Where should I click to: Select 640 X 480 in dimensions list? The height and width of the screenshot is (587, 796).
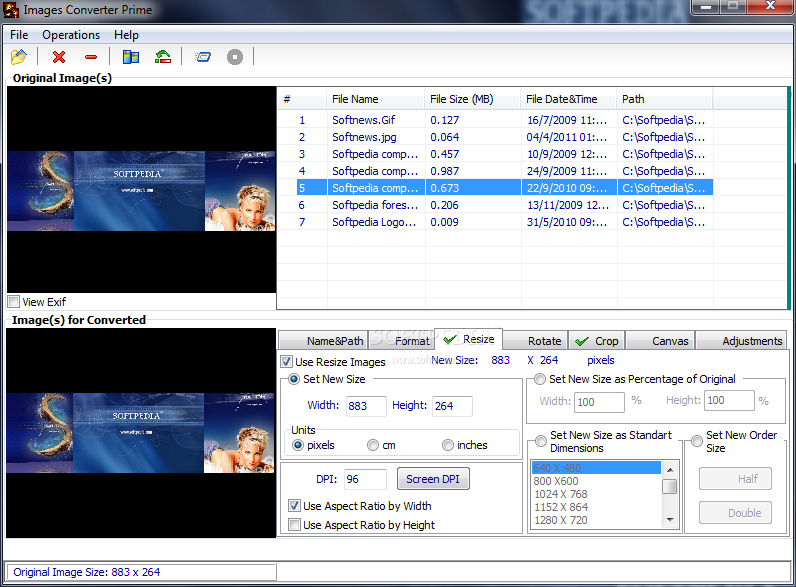(x=596, y=468)
